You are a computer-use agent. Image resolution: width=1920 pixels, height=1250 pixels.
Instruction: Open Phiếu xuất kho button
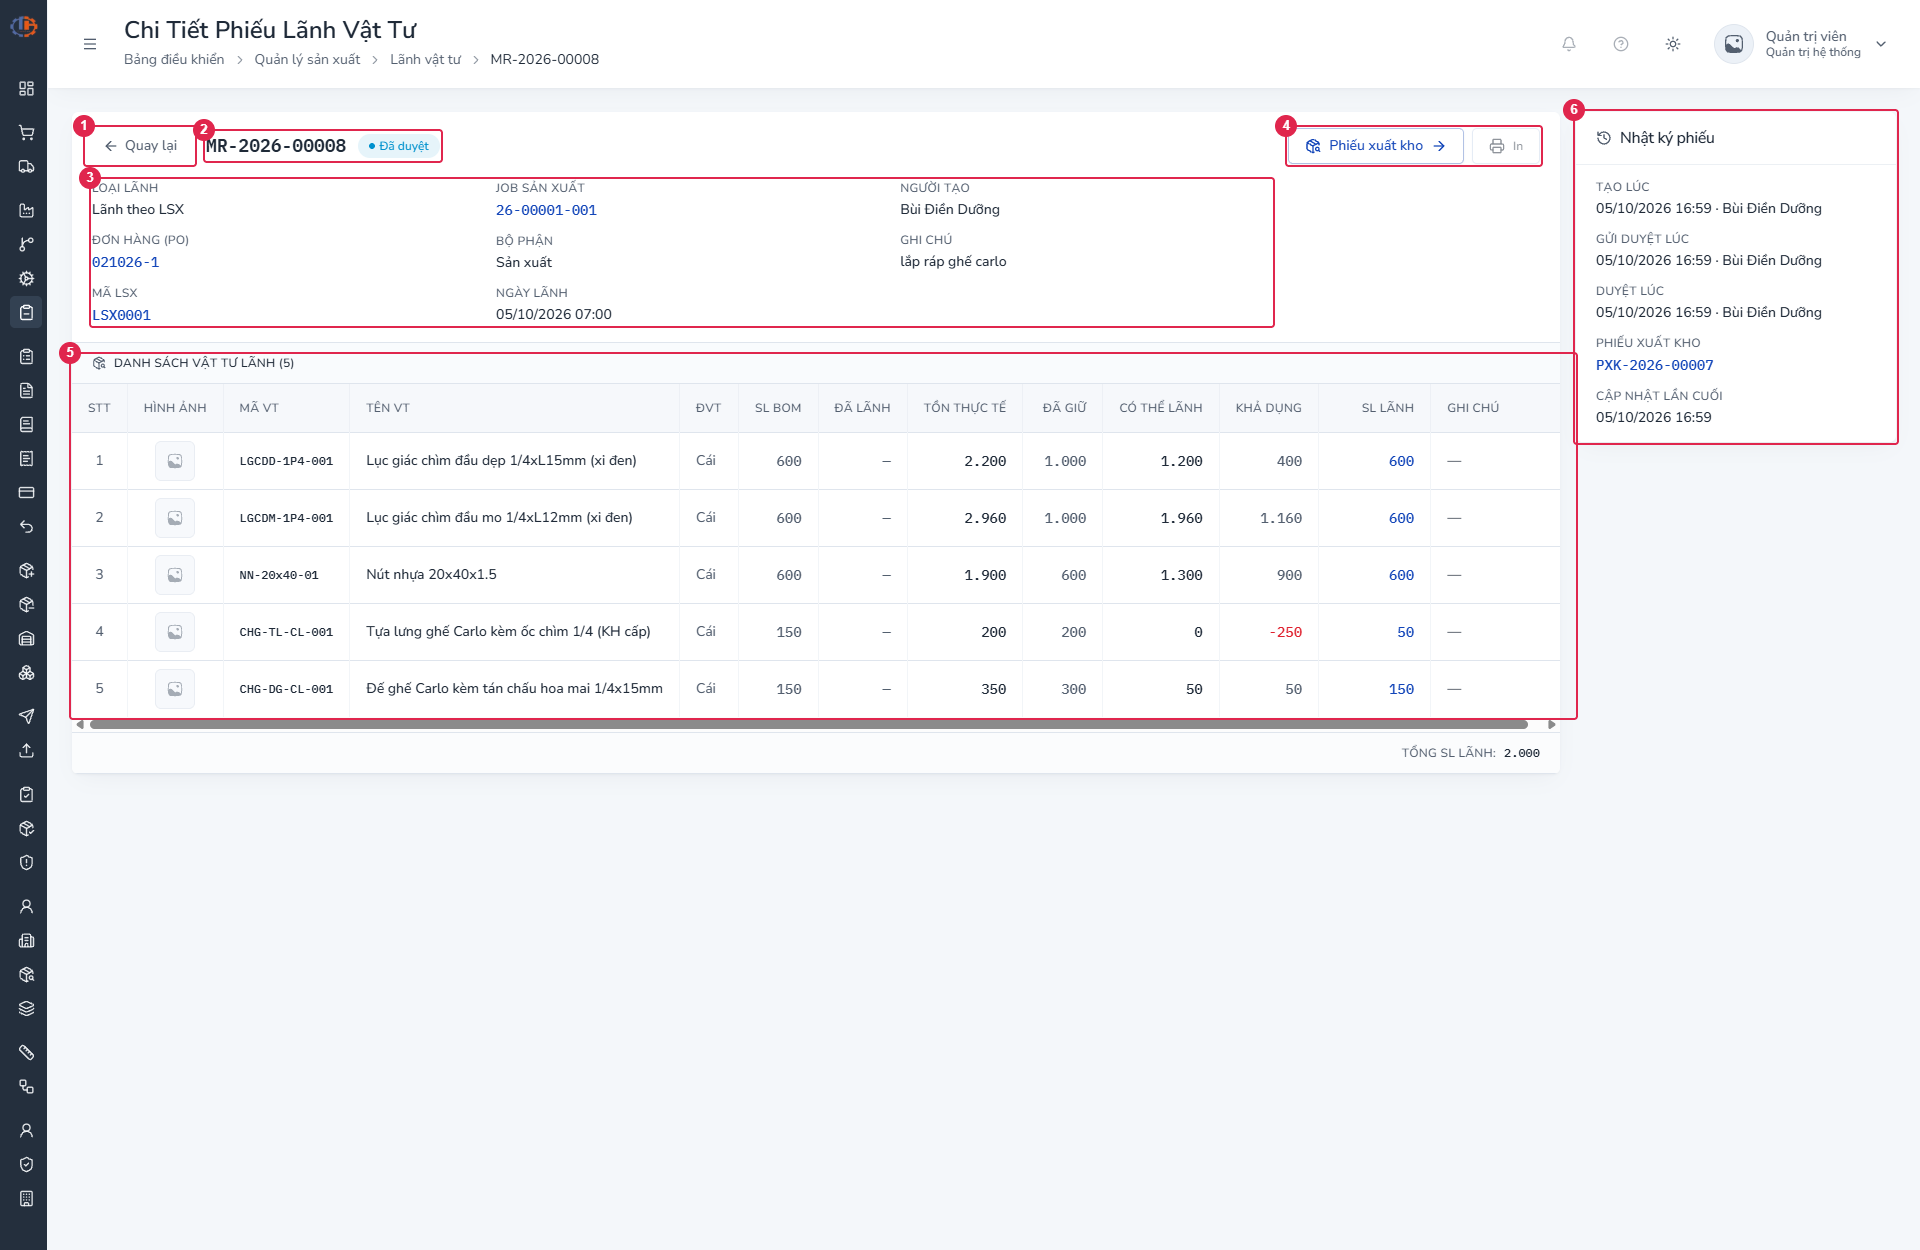pos(1376,146)
